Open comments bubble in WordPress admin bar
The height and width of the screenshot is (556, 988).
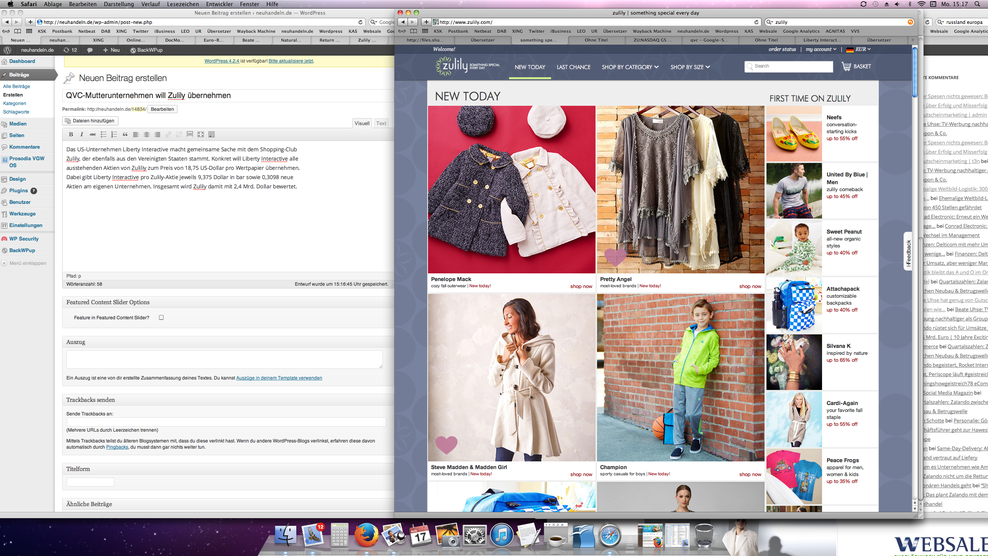(89, 50)
